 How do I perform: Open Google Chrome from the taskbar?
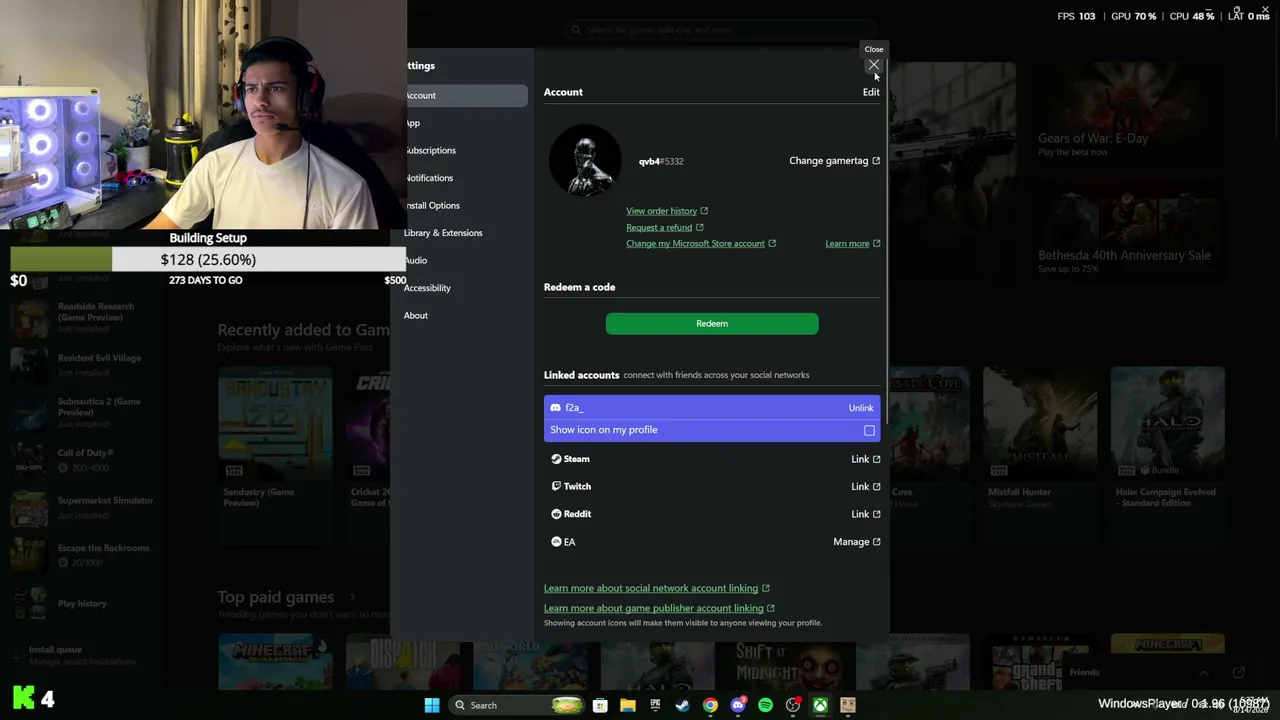(x=710, y=705)
